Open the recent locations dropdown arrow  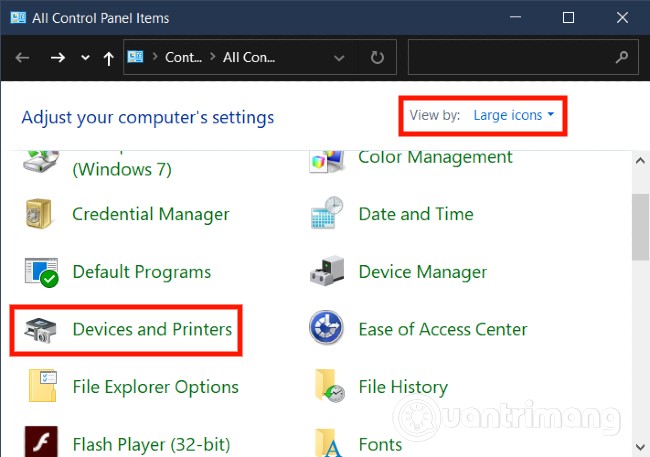85,57
